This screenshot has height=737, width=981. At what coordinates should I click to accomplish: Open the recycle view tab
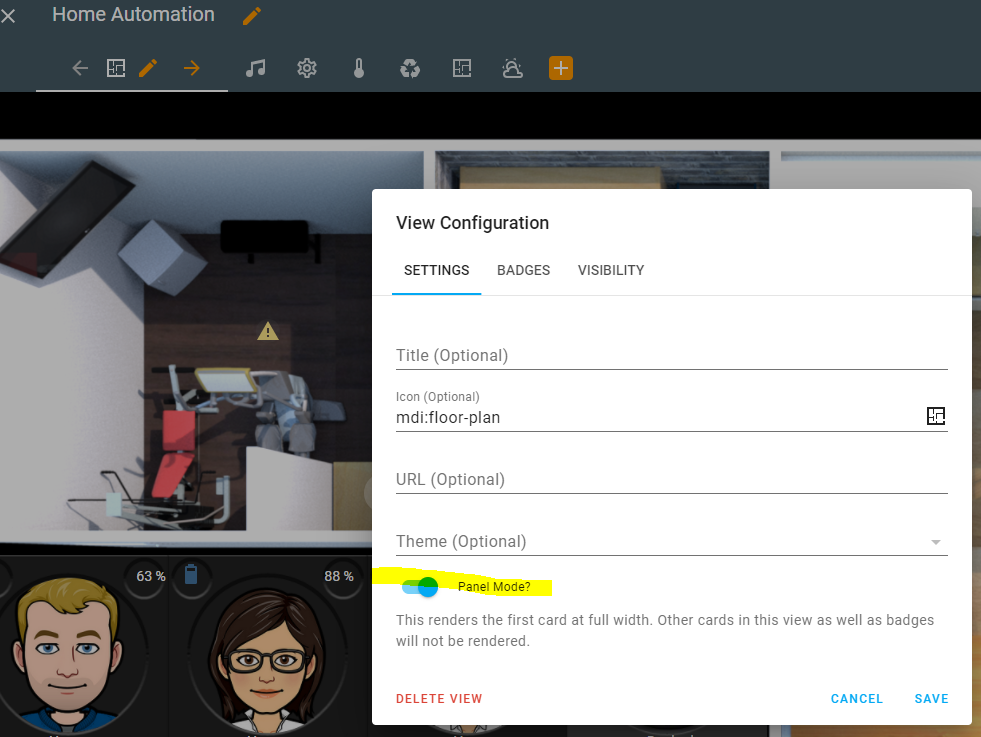(x=410, y=68)
